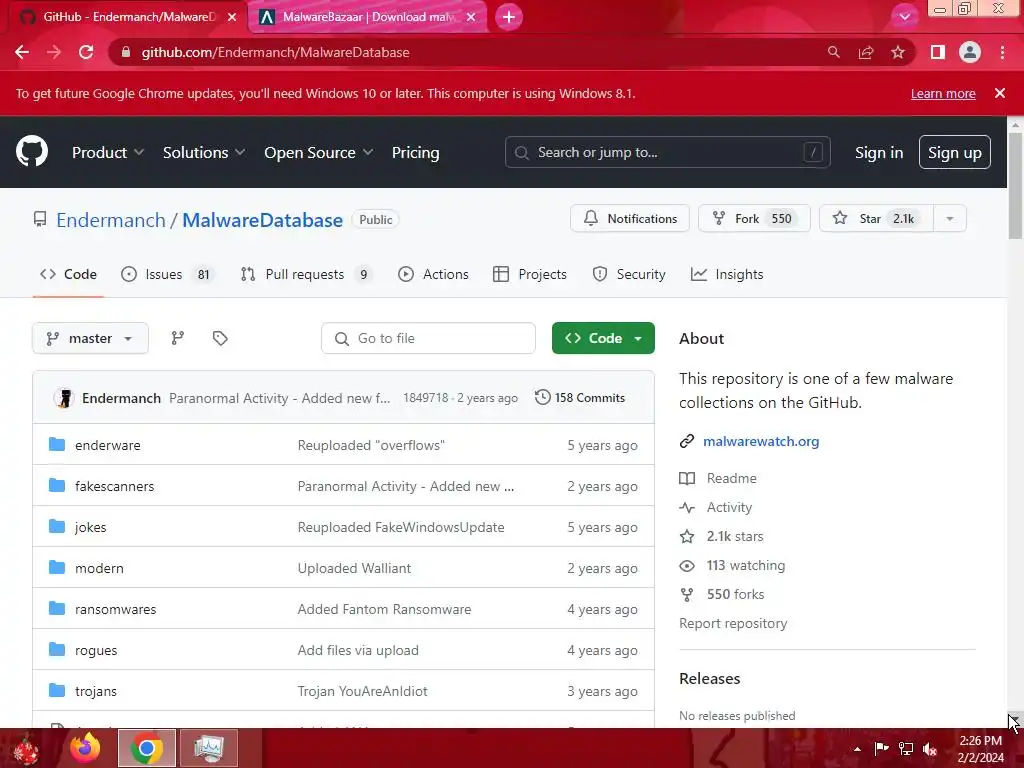This screenshot has height=768, width=1024.
Task: Expand the Product menu
Action: pos(108,152)
